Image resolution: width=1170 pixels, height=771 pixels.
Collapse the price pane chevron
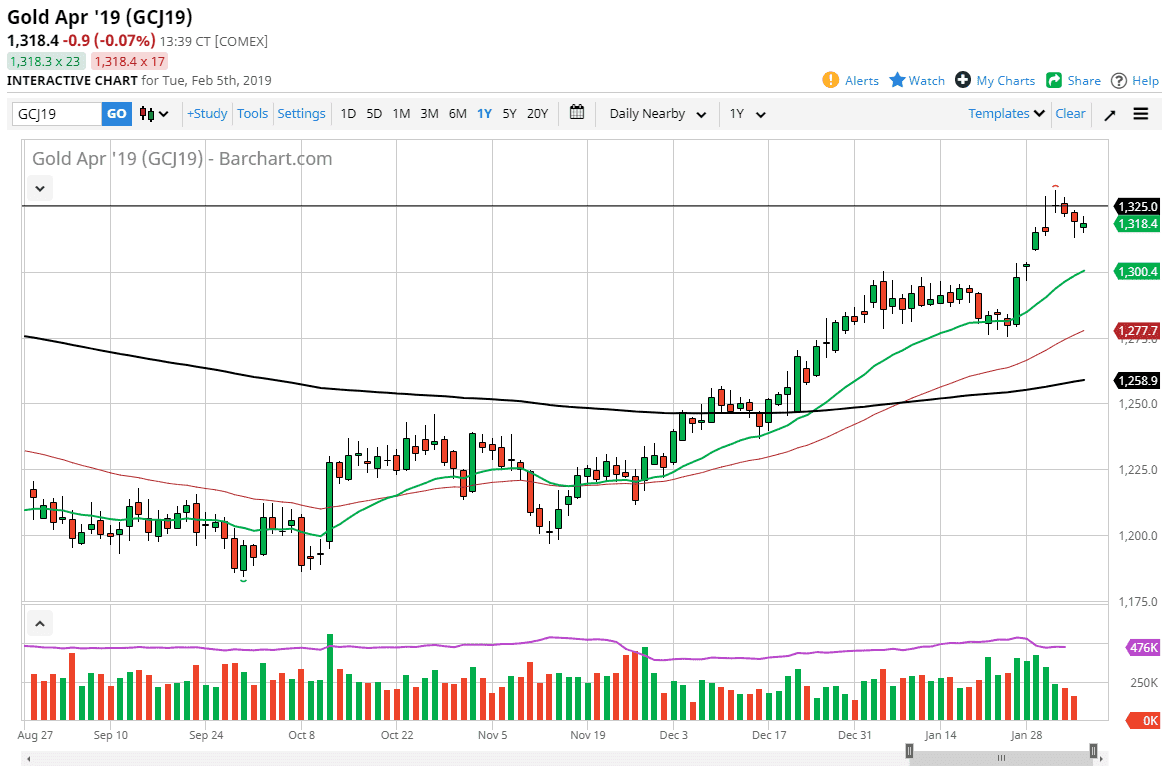pos(41,187)
